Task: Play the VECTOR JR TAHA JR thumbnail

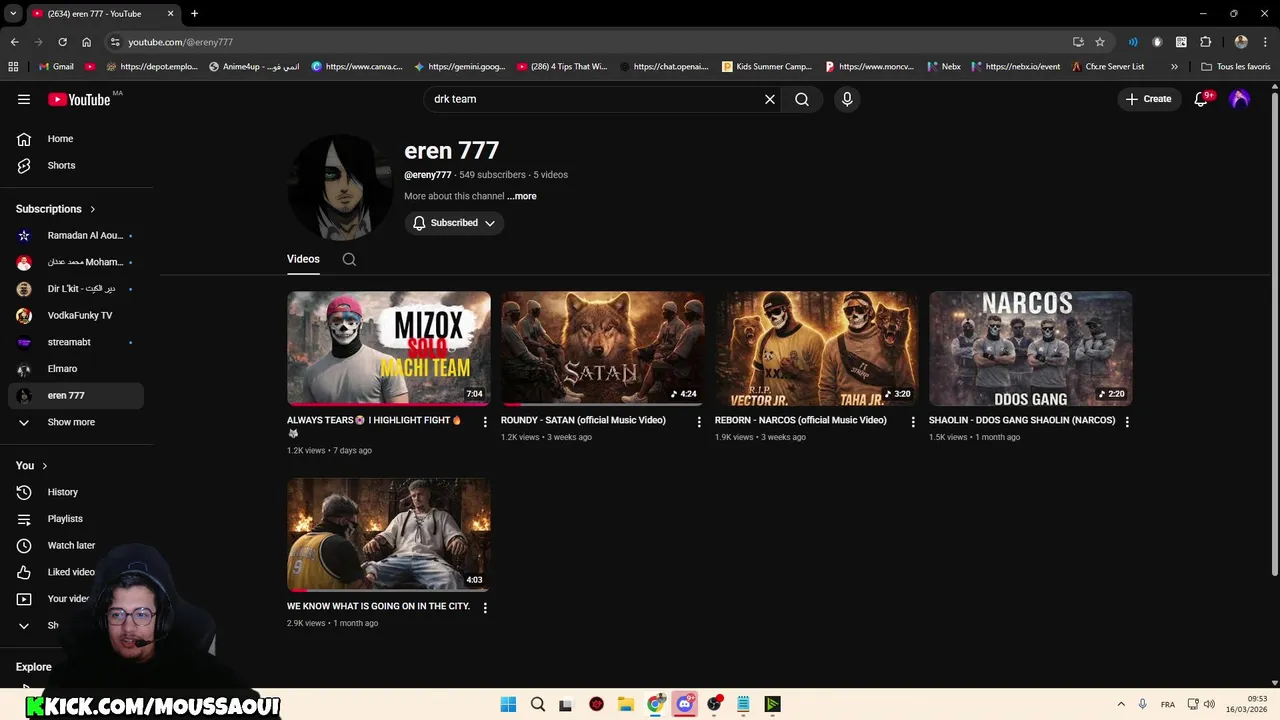Action: [x=816, y=348]
